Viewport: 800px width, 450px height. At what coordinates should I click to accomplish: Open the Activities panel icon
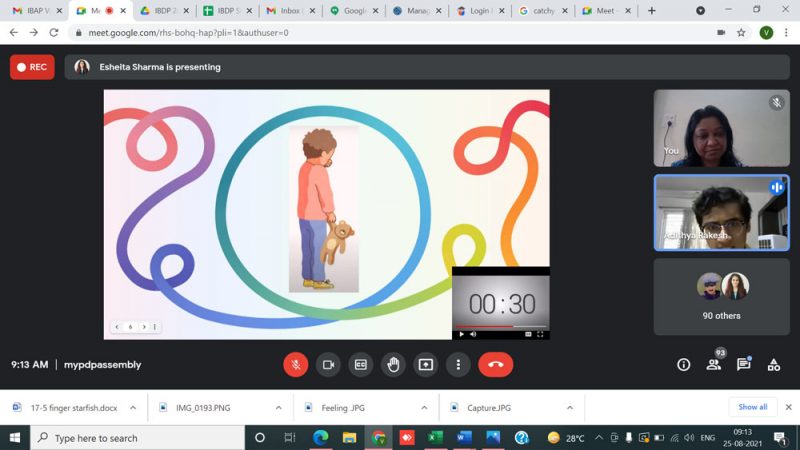coord(773,365)
